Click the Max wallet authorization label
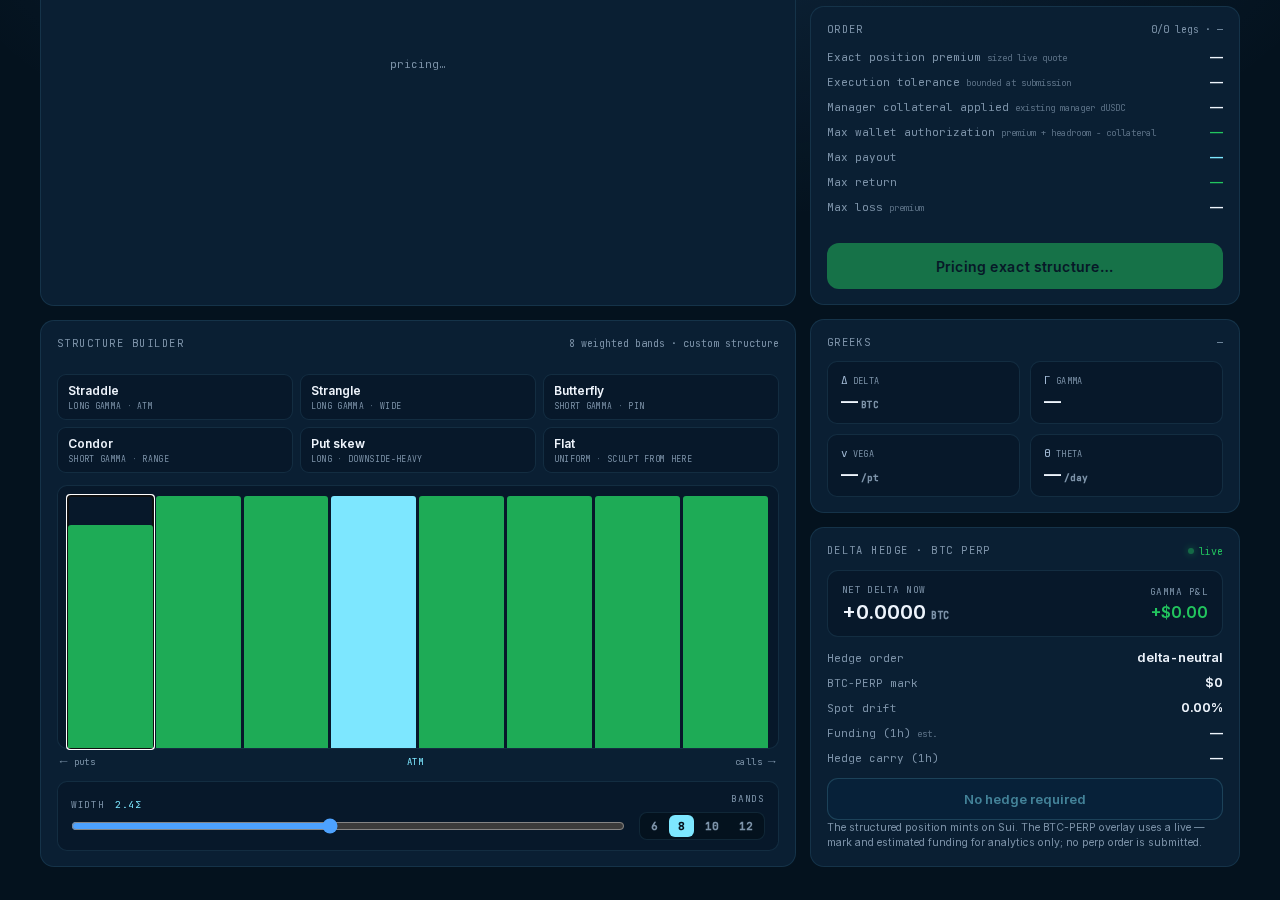The width and height of the screenshot is (1280, 900). [911, 132]
